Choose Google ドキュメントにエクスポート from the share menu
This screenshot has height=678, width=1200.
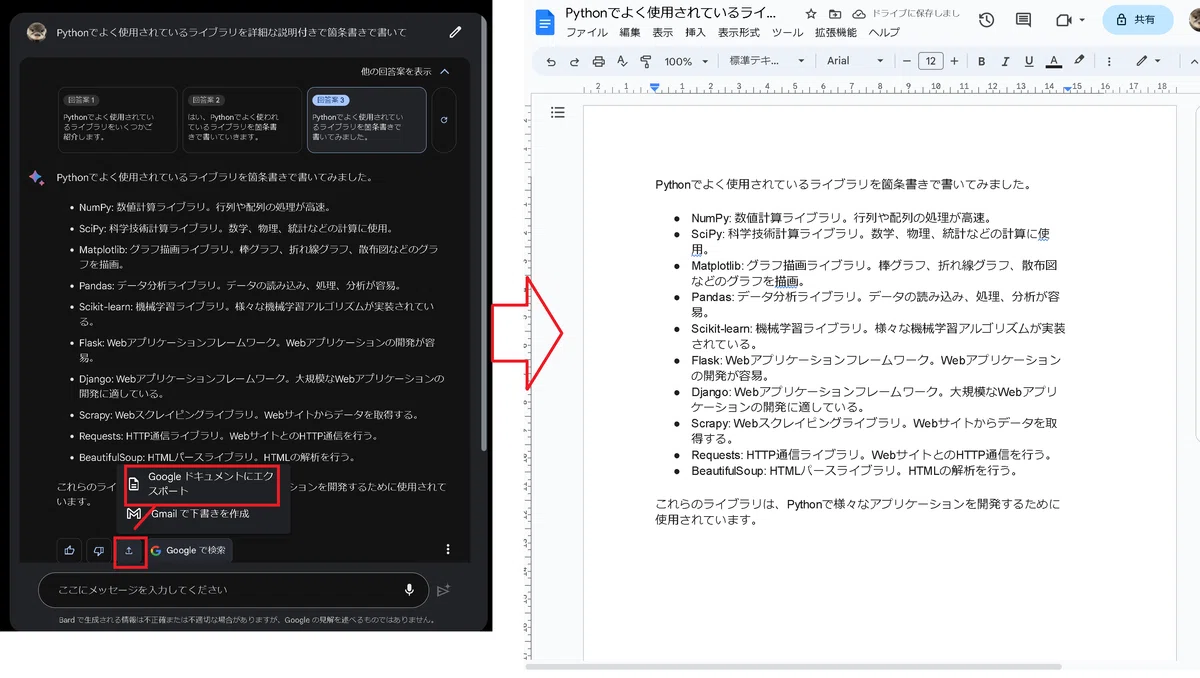202,484
